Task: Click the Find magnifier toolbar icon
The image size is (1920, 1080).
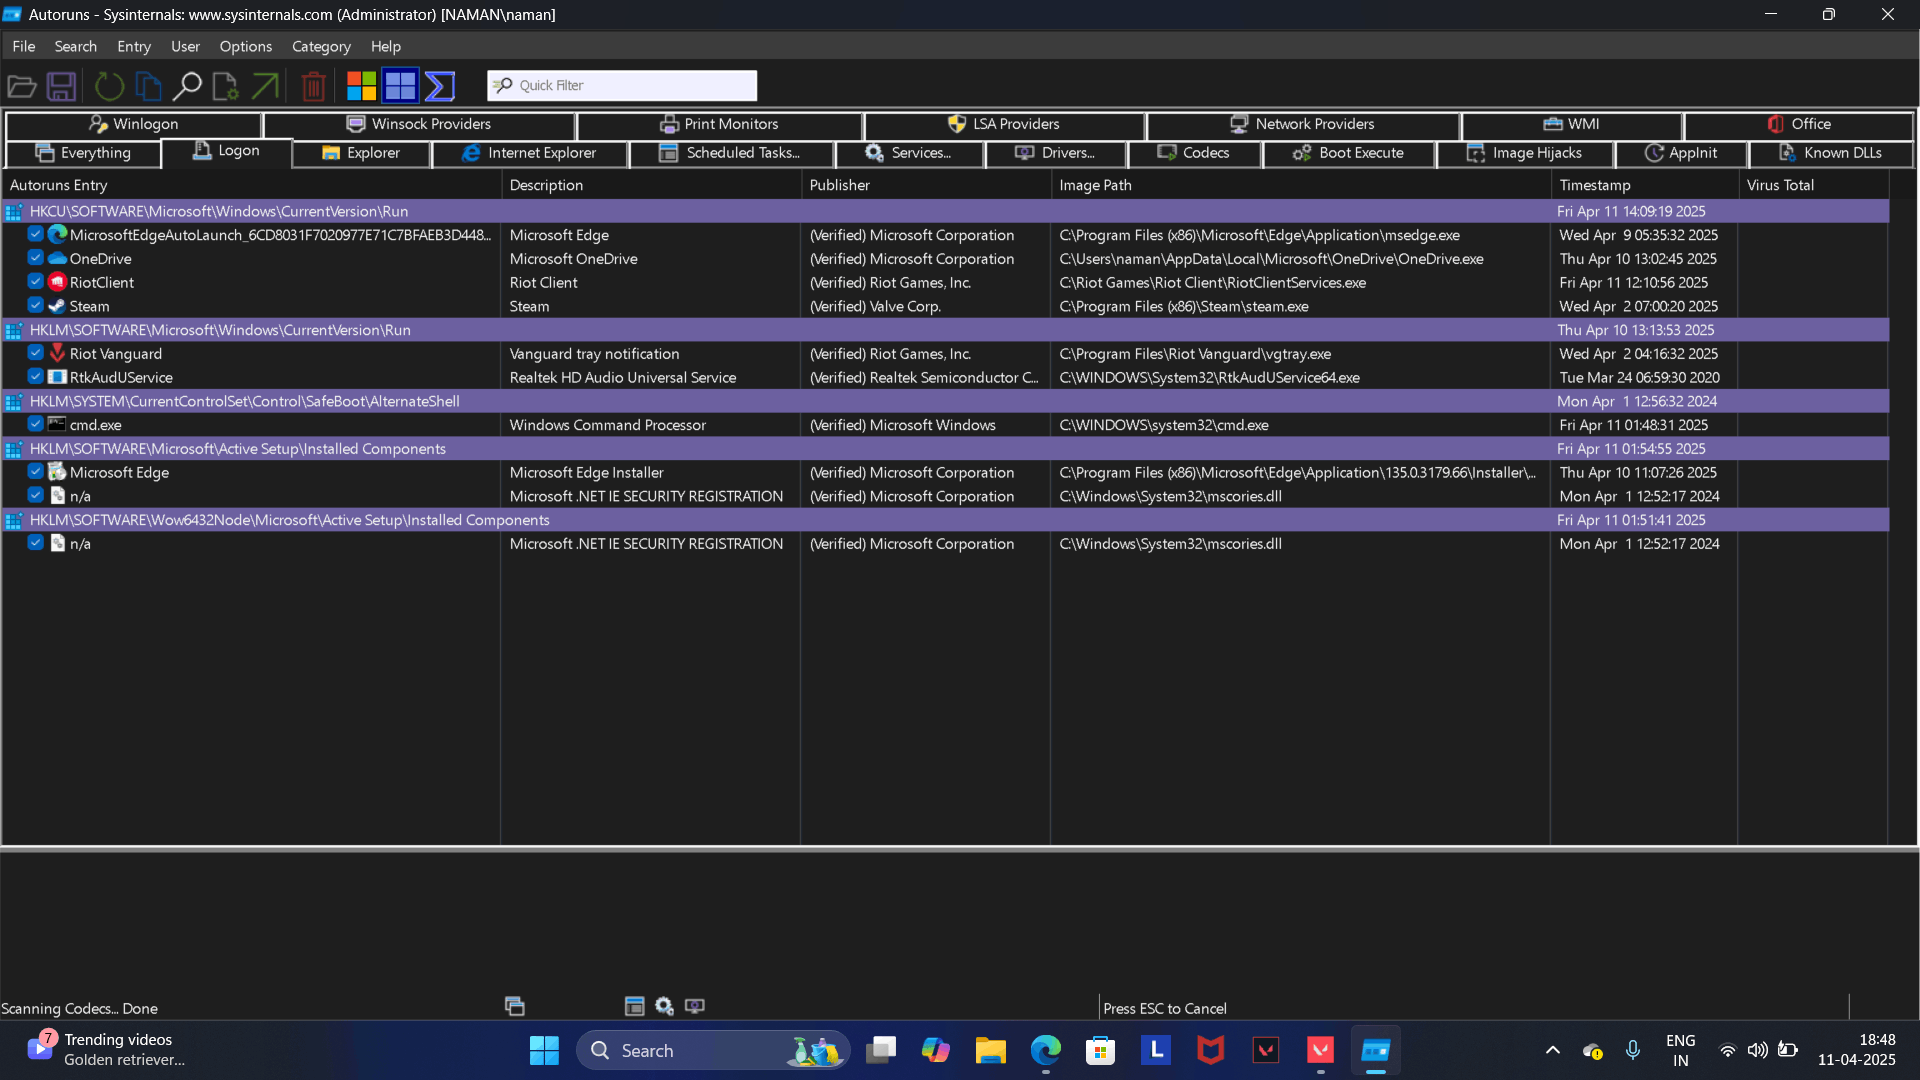Action: [187, 86]
